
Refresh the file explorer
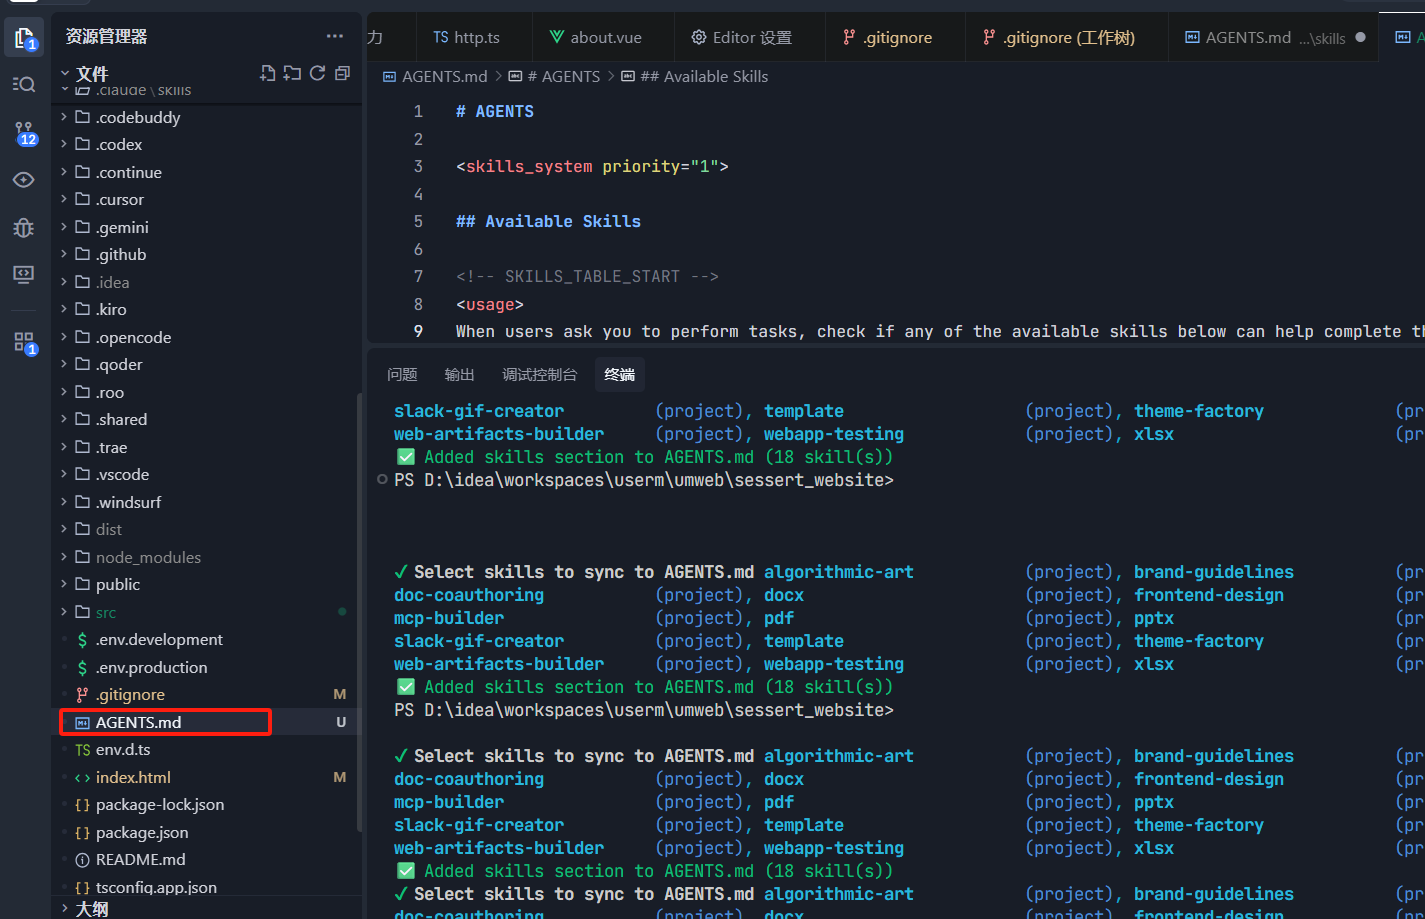tap(317, 73)
